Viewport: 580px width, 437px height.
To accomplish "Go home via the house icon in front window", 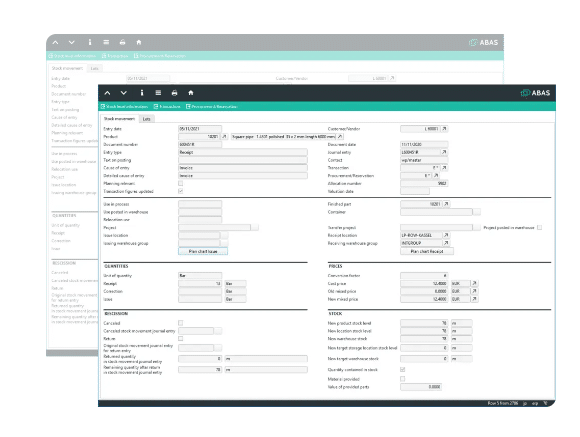I will point(191,93).
